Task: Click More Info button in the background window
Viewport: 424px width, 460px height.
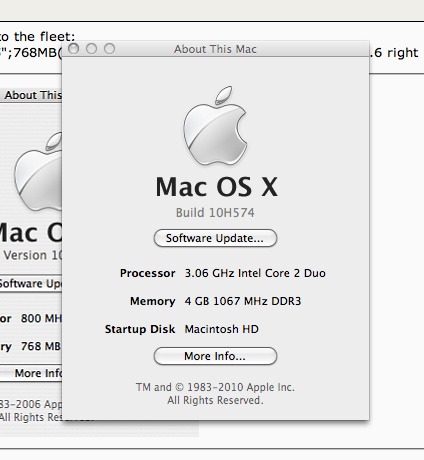Action: click(x=31, y=373)
